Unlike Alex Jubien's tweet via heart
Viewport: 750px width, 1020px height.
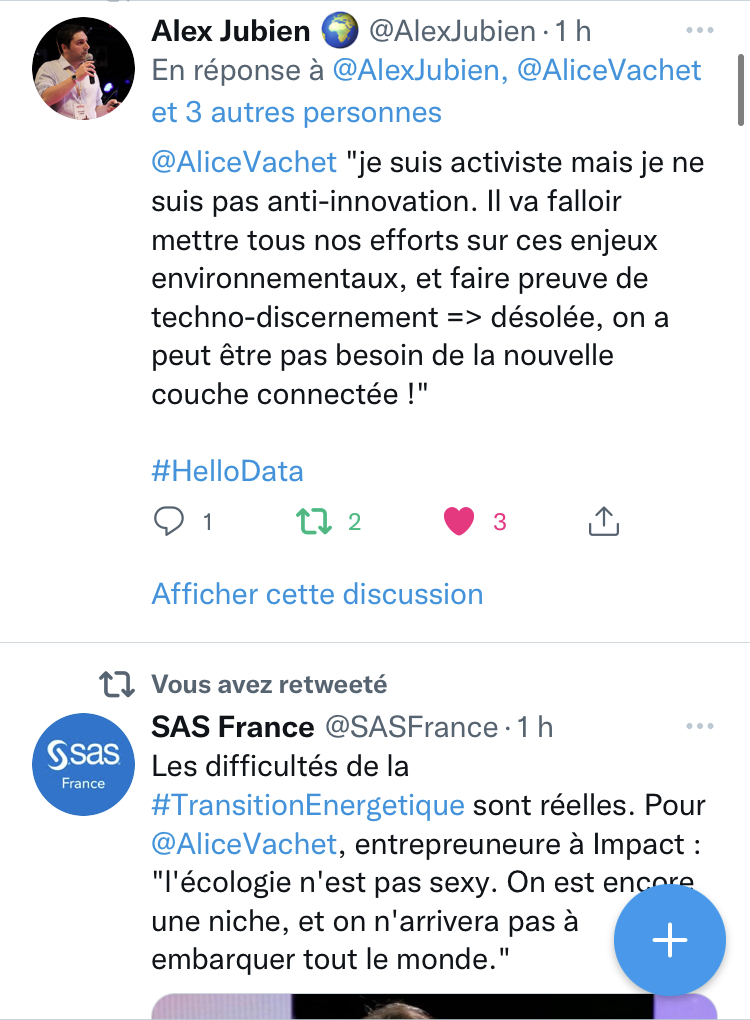coord(459,521)
